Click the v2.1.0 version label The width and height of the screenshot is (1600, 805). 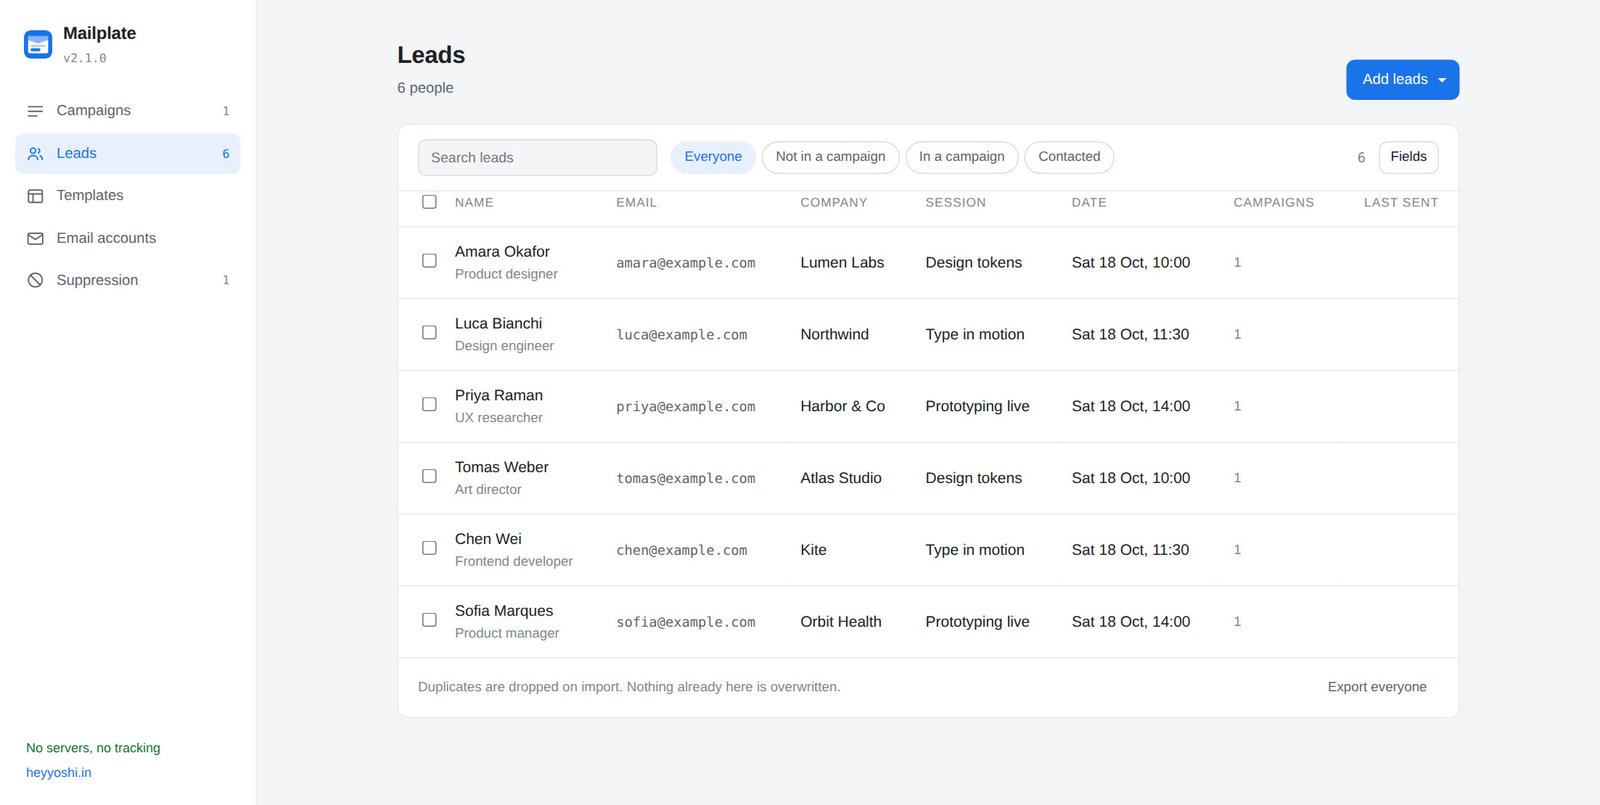tap(85, 59)
